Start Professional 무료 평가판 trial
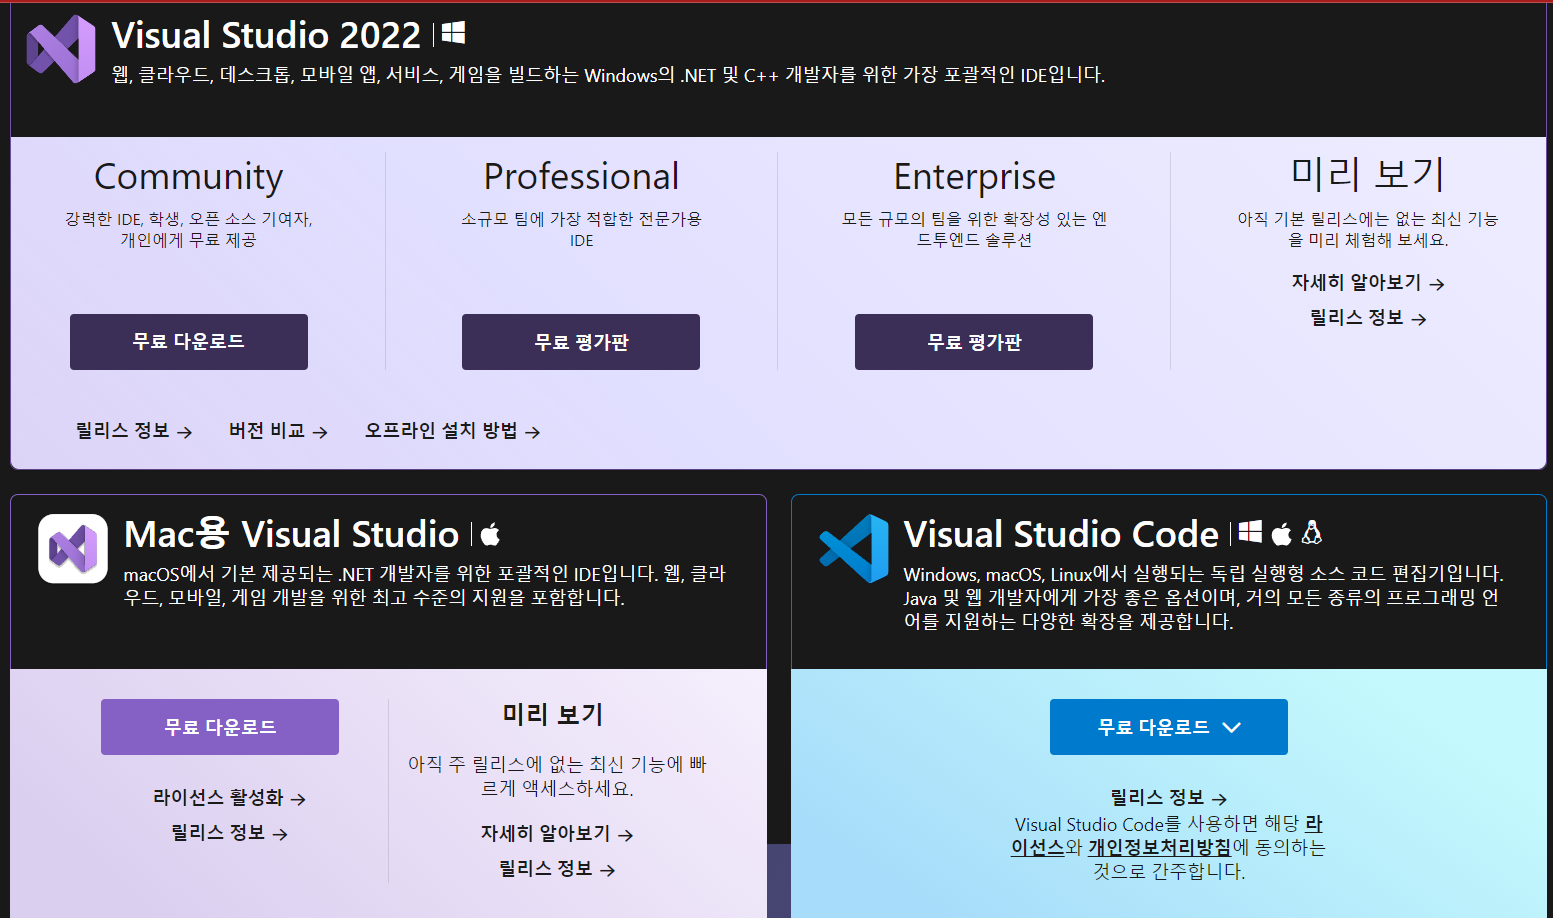The height and width of the screenshot is (918, 1553). coord(581,342)
